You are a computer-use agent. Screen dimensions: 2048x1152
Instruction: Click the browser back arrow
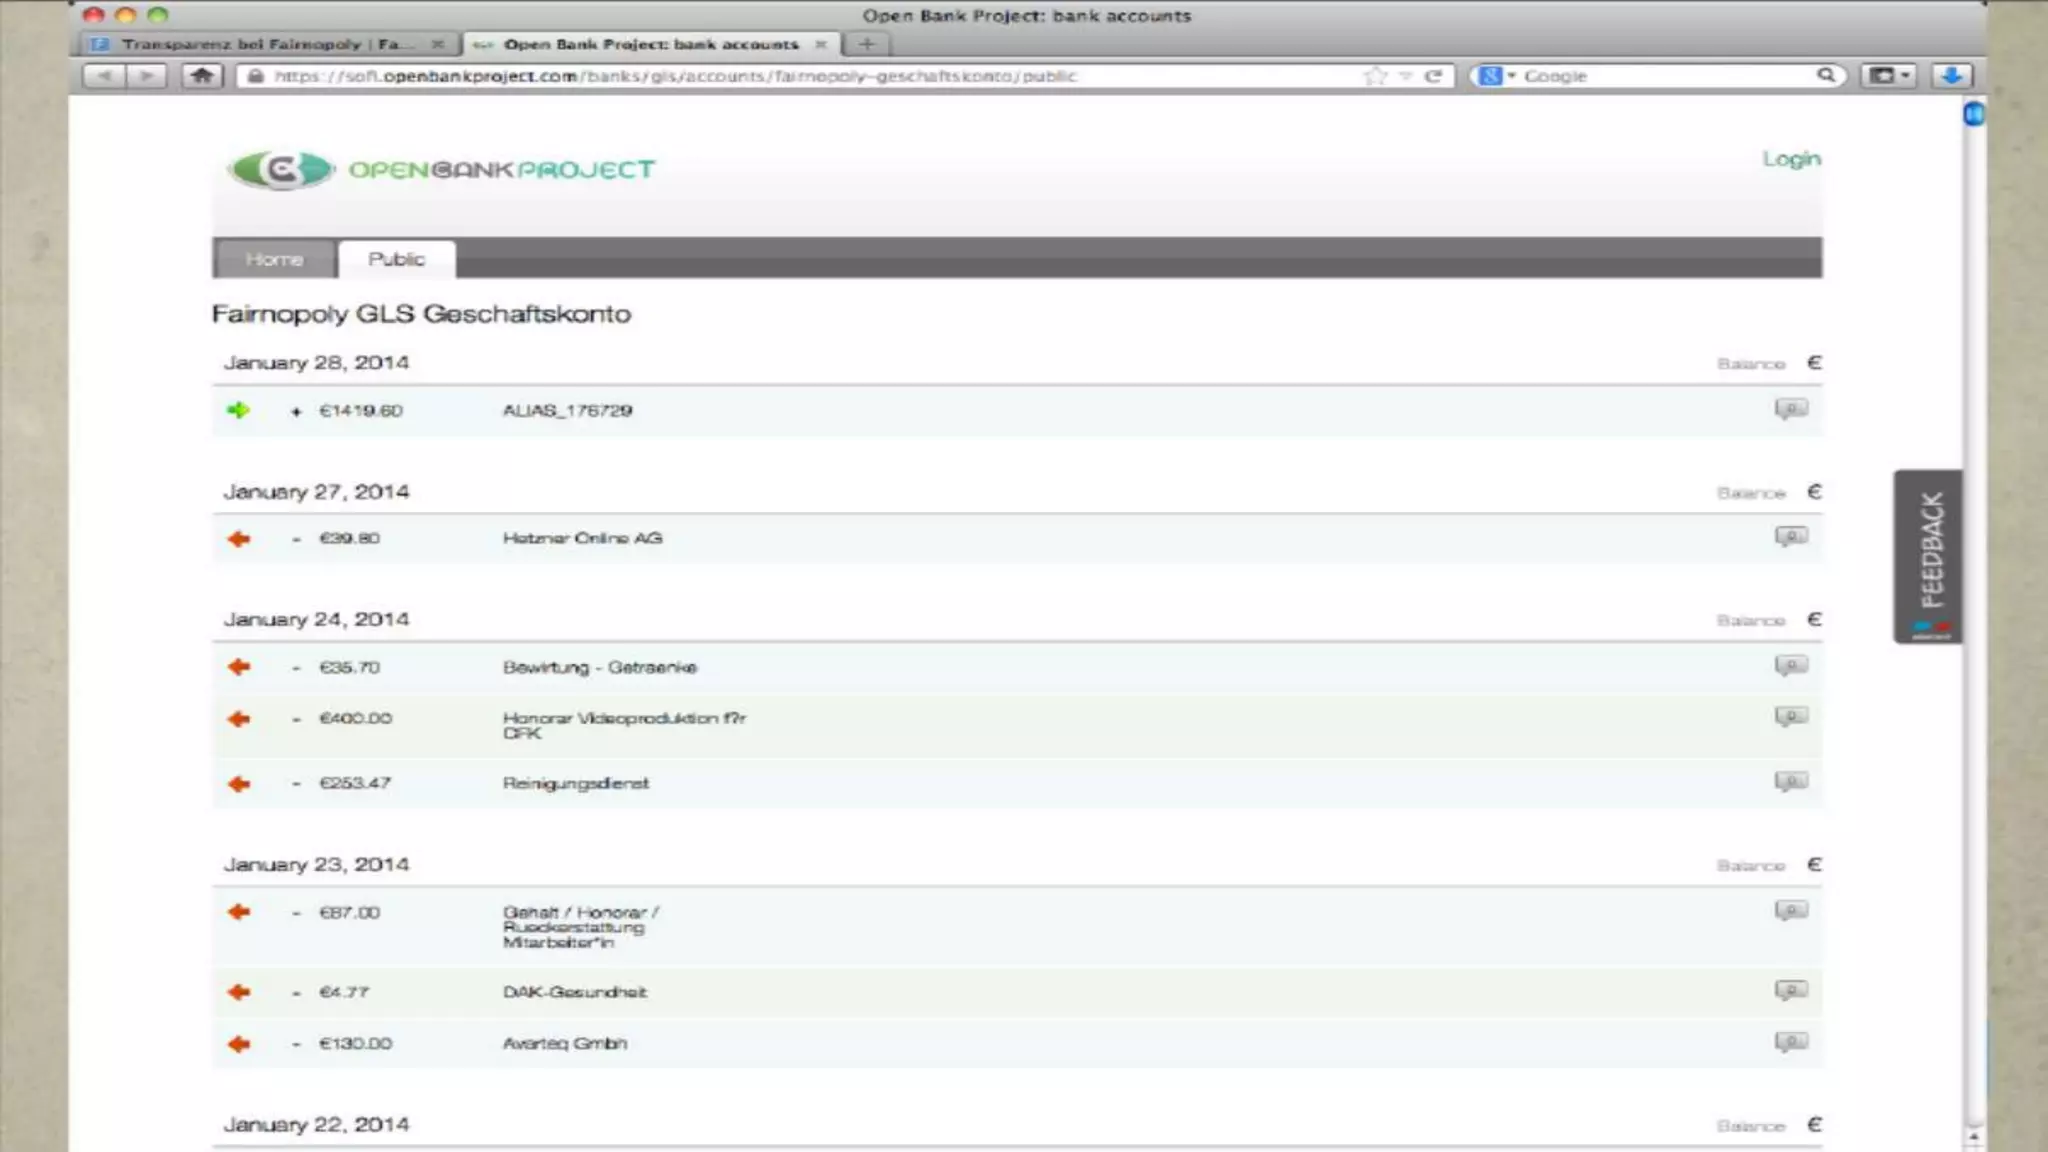[x=105, y=76]
